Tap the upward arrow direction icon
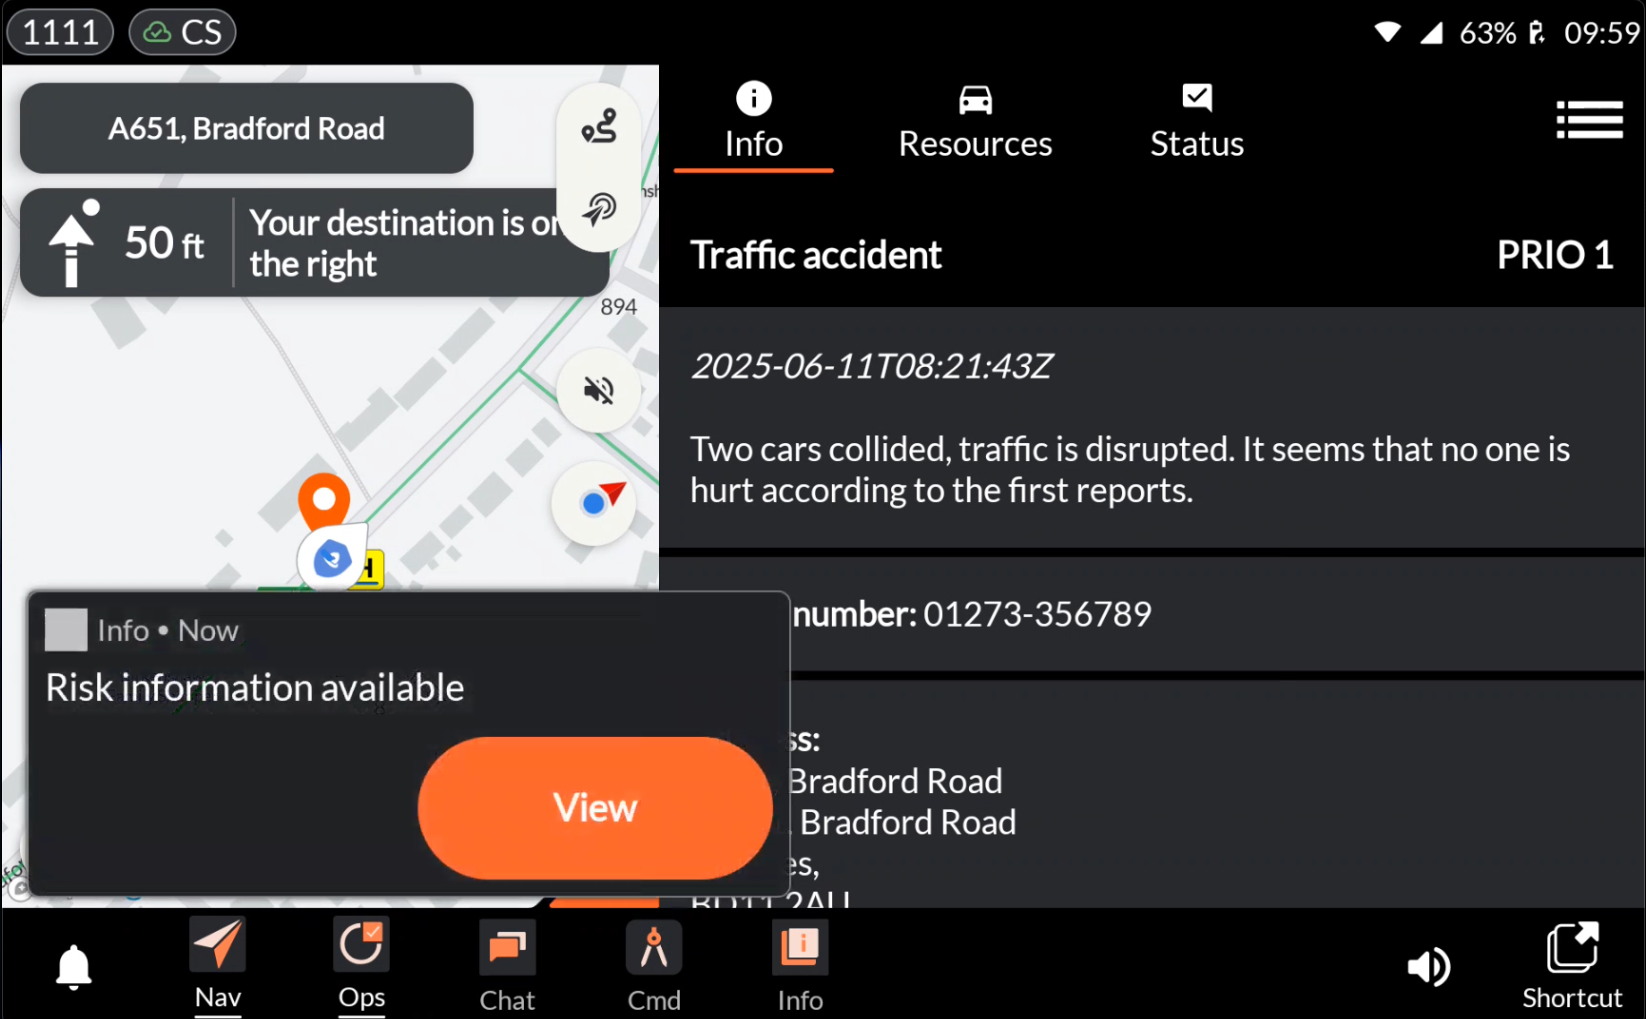 pos(72,243)
